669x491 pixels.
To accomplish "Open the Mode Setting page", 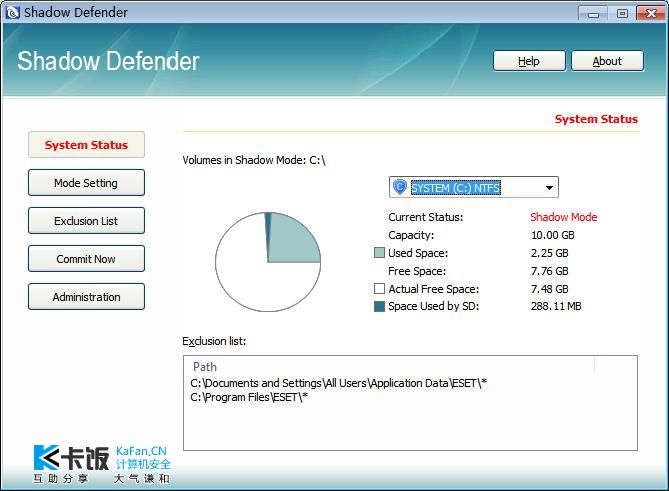I will (x=86, y=183).
